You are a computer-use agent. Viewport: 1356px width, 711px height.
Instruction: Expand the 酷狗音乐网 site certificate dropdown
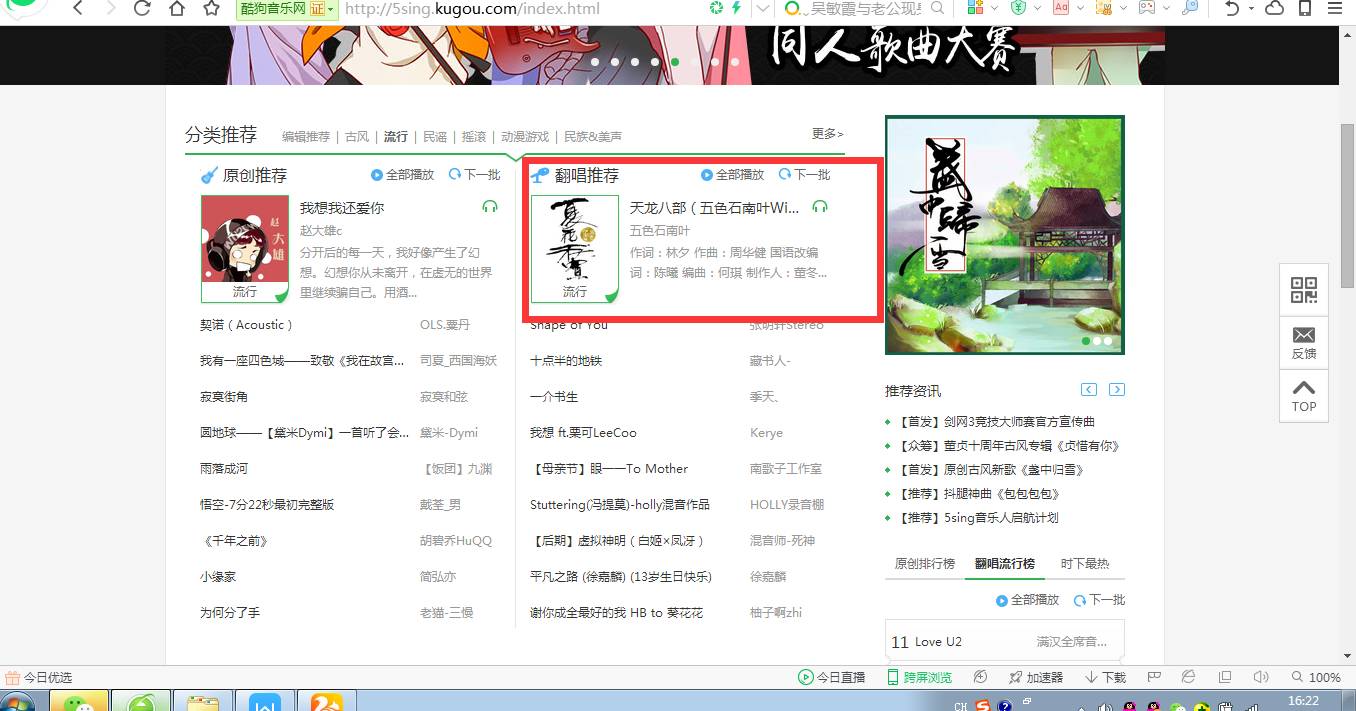(333, 8)
